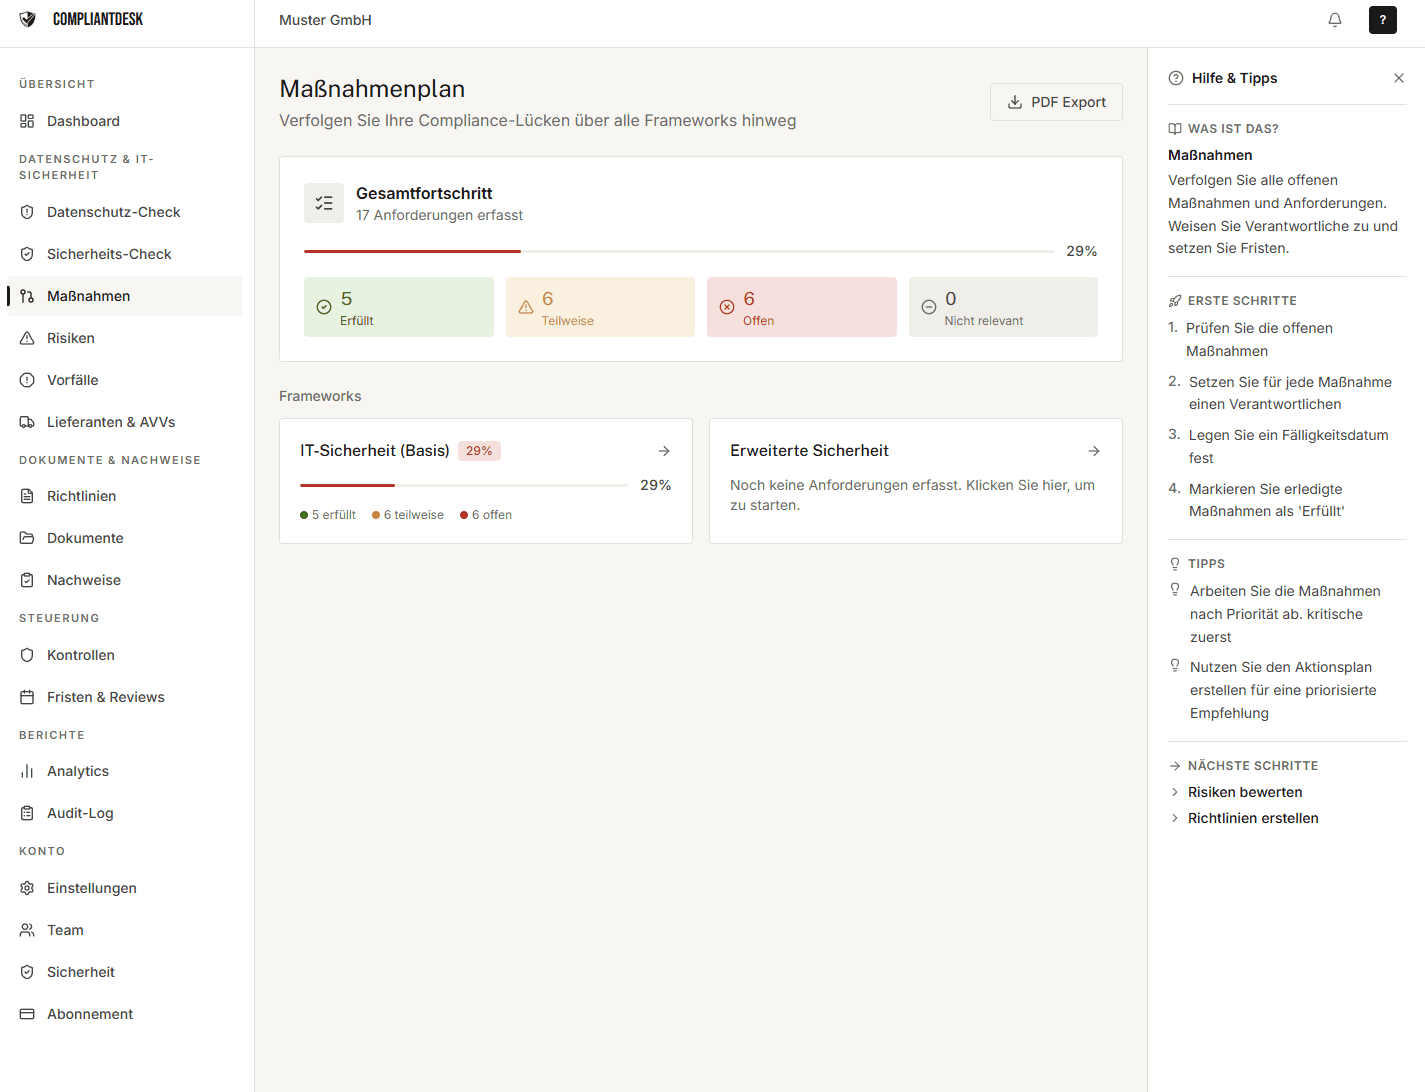Click the Einstellungen gear icon
Viewport: 1425px width, 1092px height.
pos(27,888)
